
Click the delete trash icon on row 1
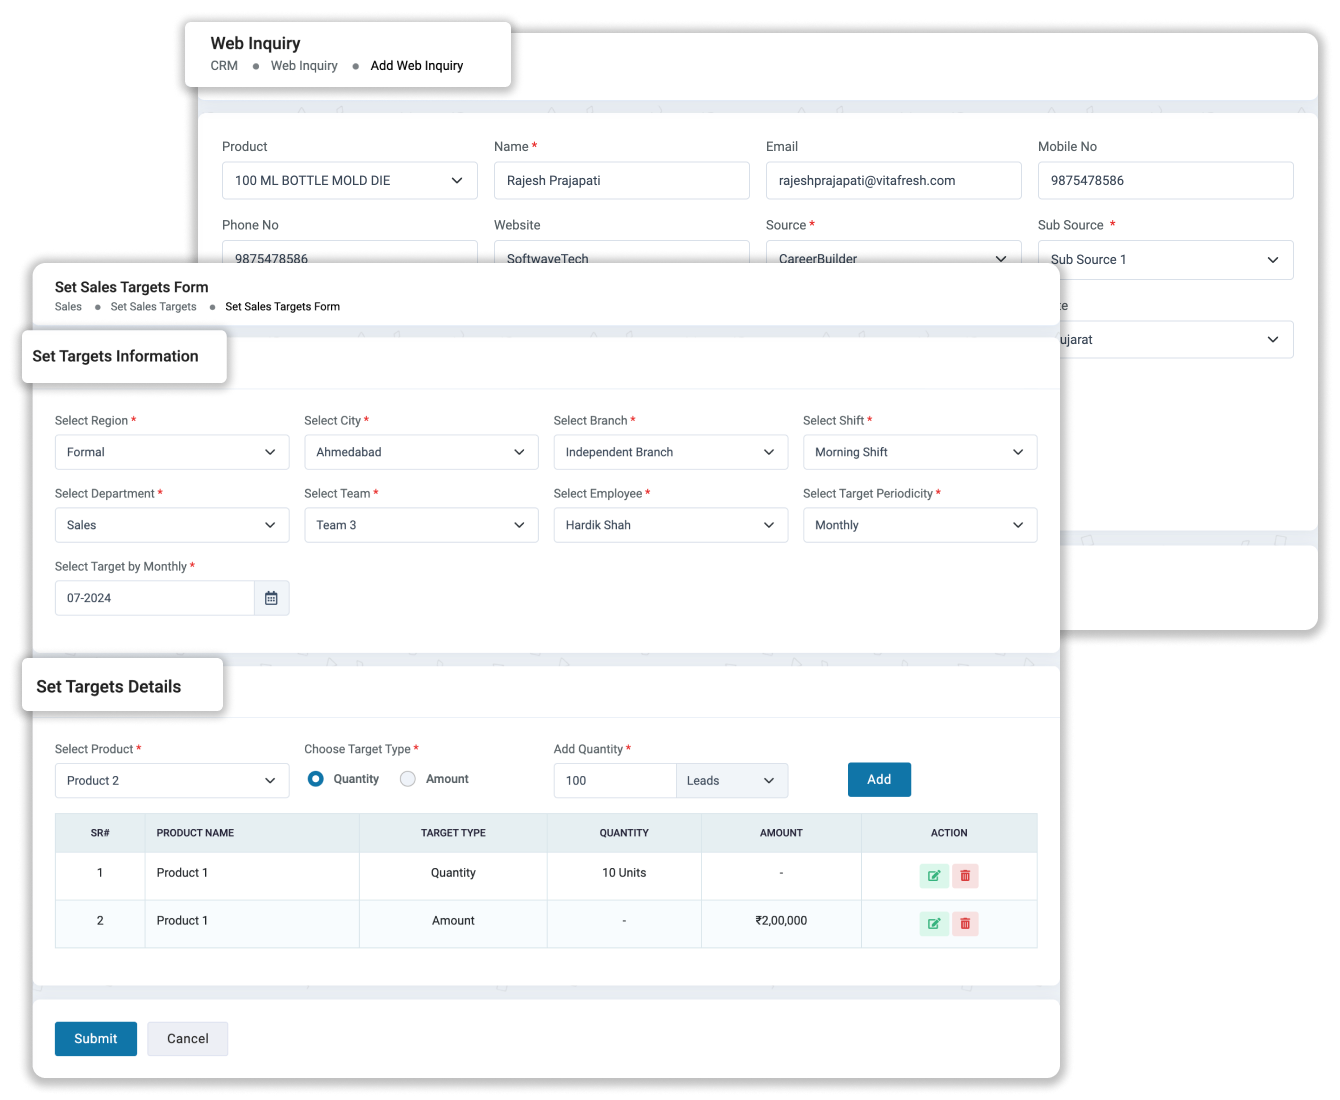[x=964, y=875]
